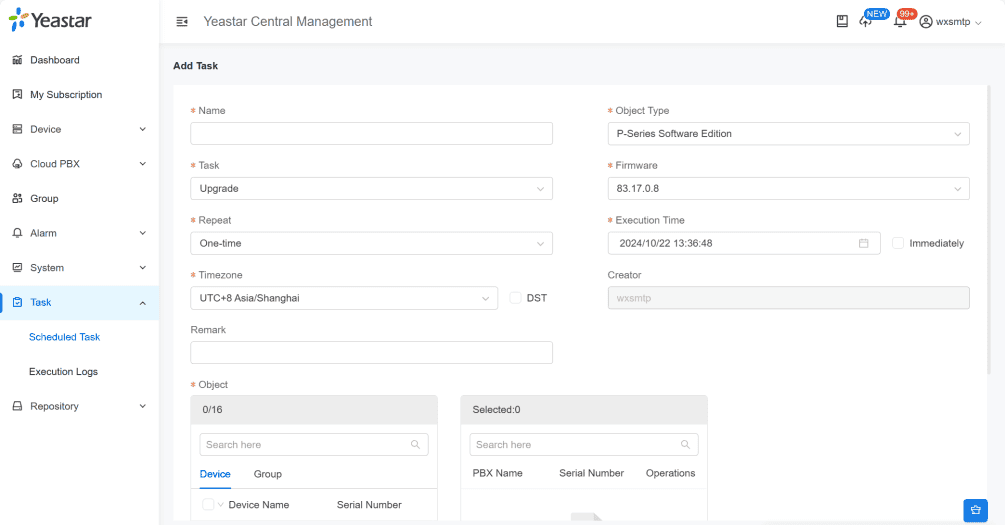Image resolution: width=1005 pixels, height=525 pixels.
Task: Expand the System menu chevron
Action: (x=142, y=268)
